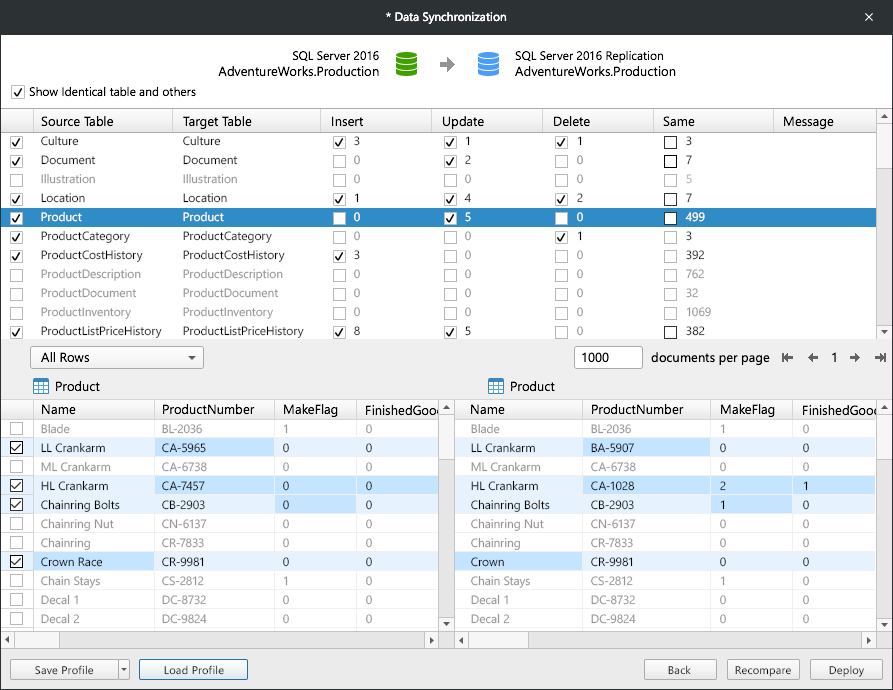Click the ProductDescription target table cell
The image size is (893, 690).
tap(232, 274)
